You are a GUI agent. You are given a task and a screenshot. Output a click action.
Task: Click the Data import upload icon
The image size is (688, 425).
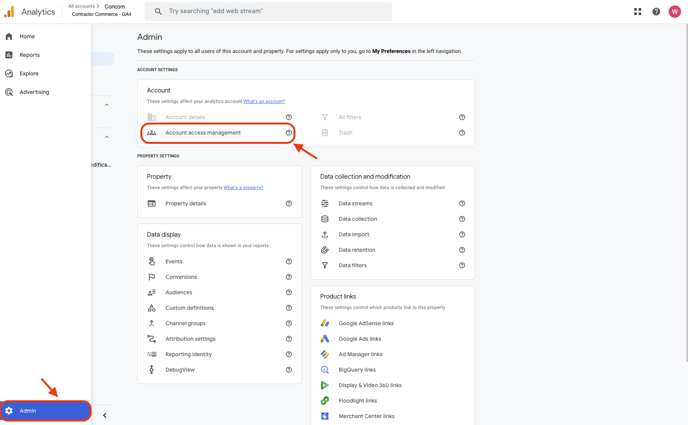click(x=325, y=235)
